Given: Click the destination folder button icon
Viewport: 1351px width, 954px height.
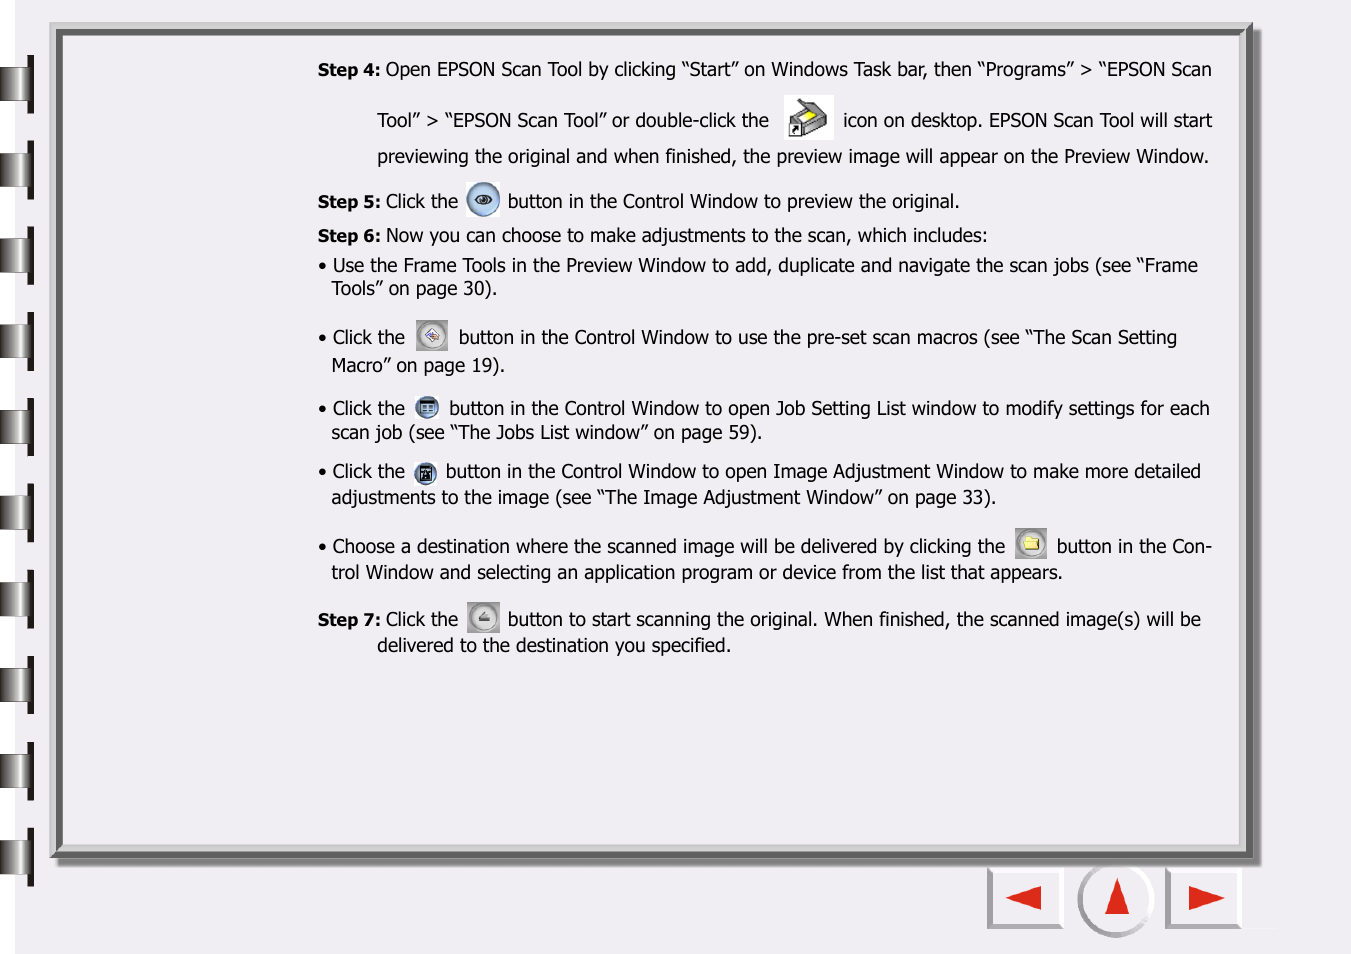Looking at the screenshot, I should [1031, 544].
